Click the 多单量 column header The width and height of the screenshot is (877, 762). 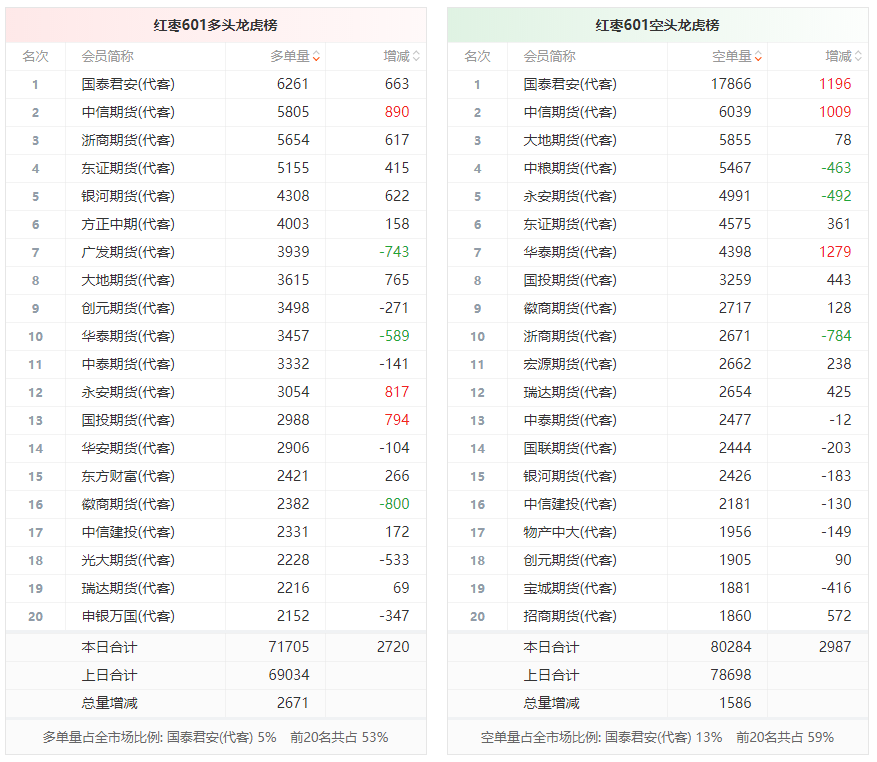tap(290, 57)
